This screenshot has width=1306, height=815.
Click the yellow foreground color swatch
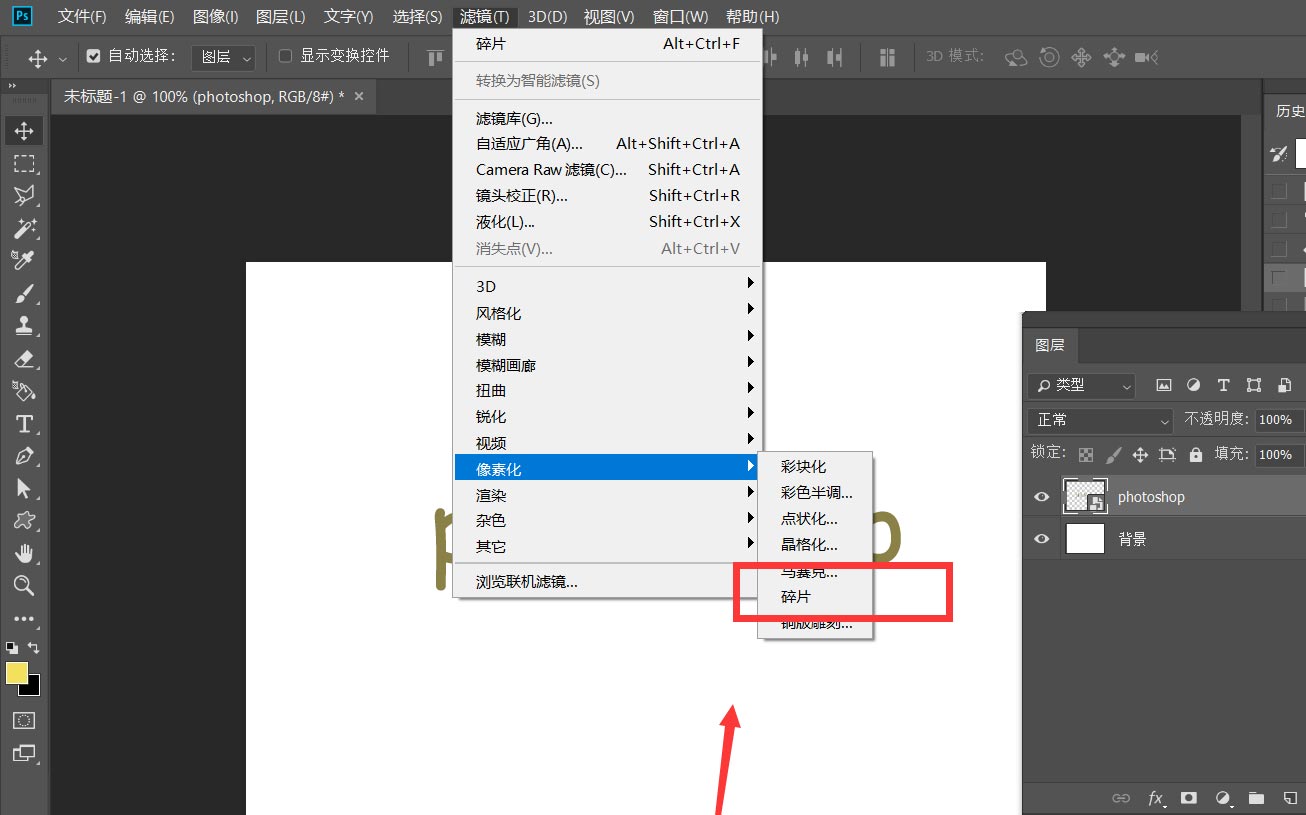16,673
